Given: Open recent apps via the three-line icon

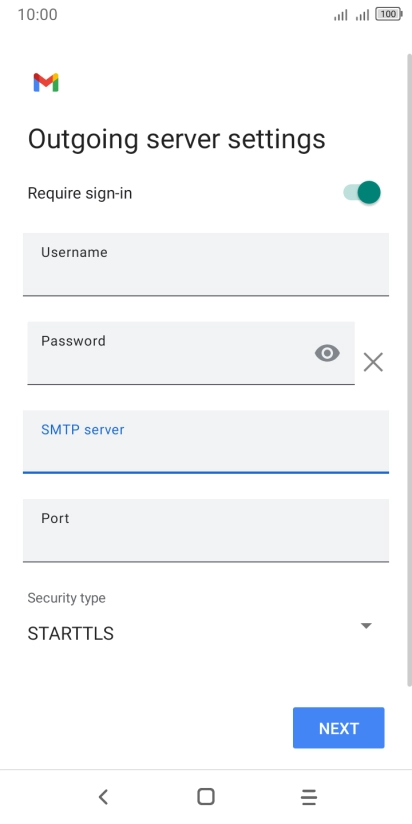Looking at the screenshot, I should pyautogui.click(x=309, y=797).
